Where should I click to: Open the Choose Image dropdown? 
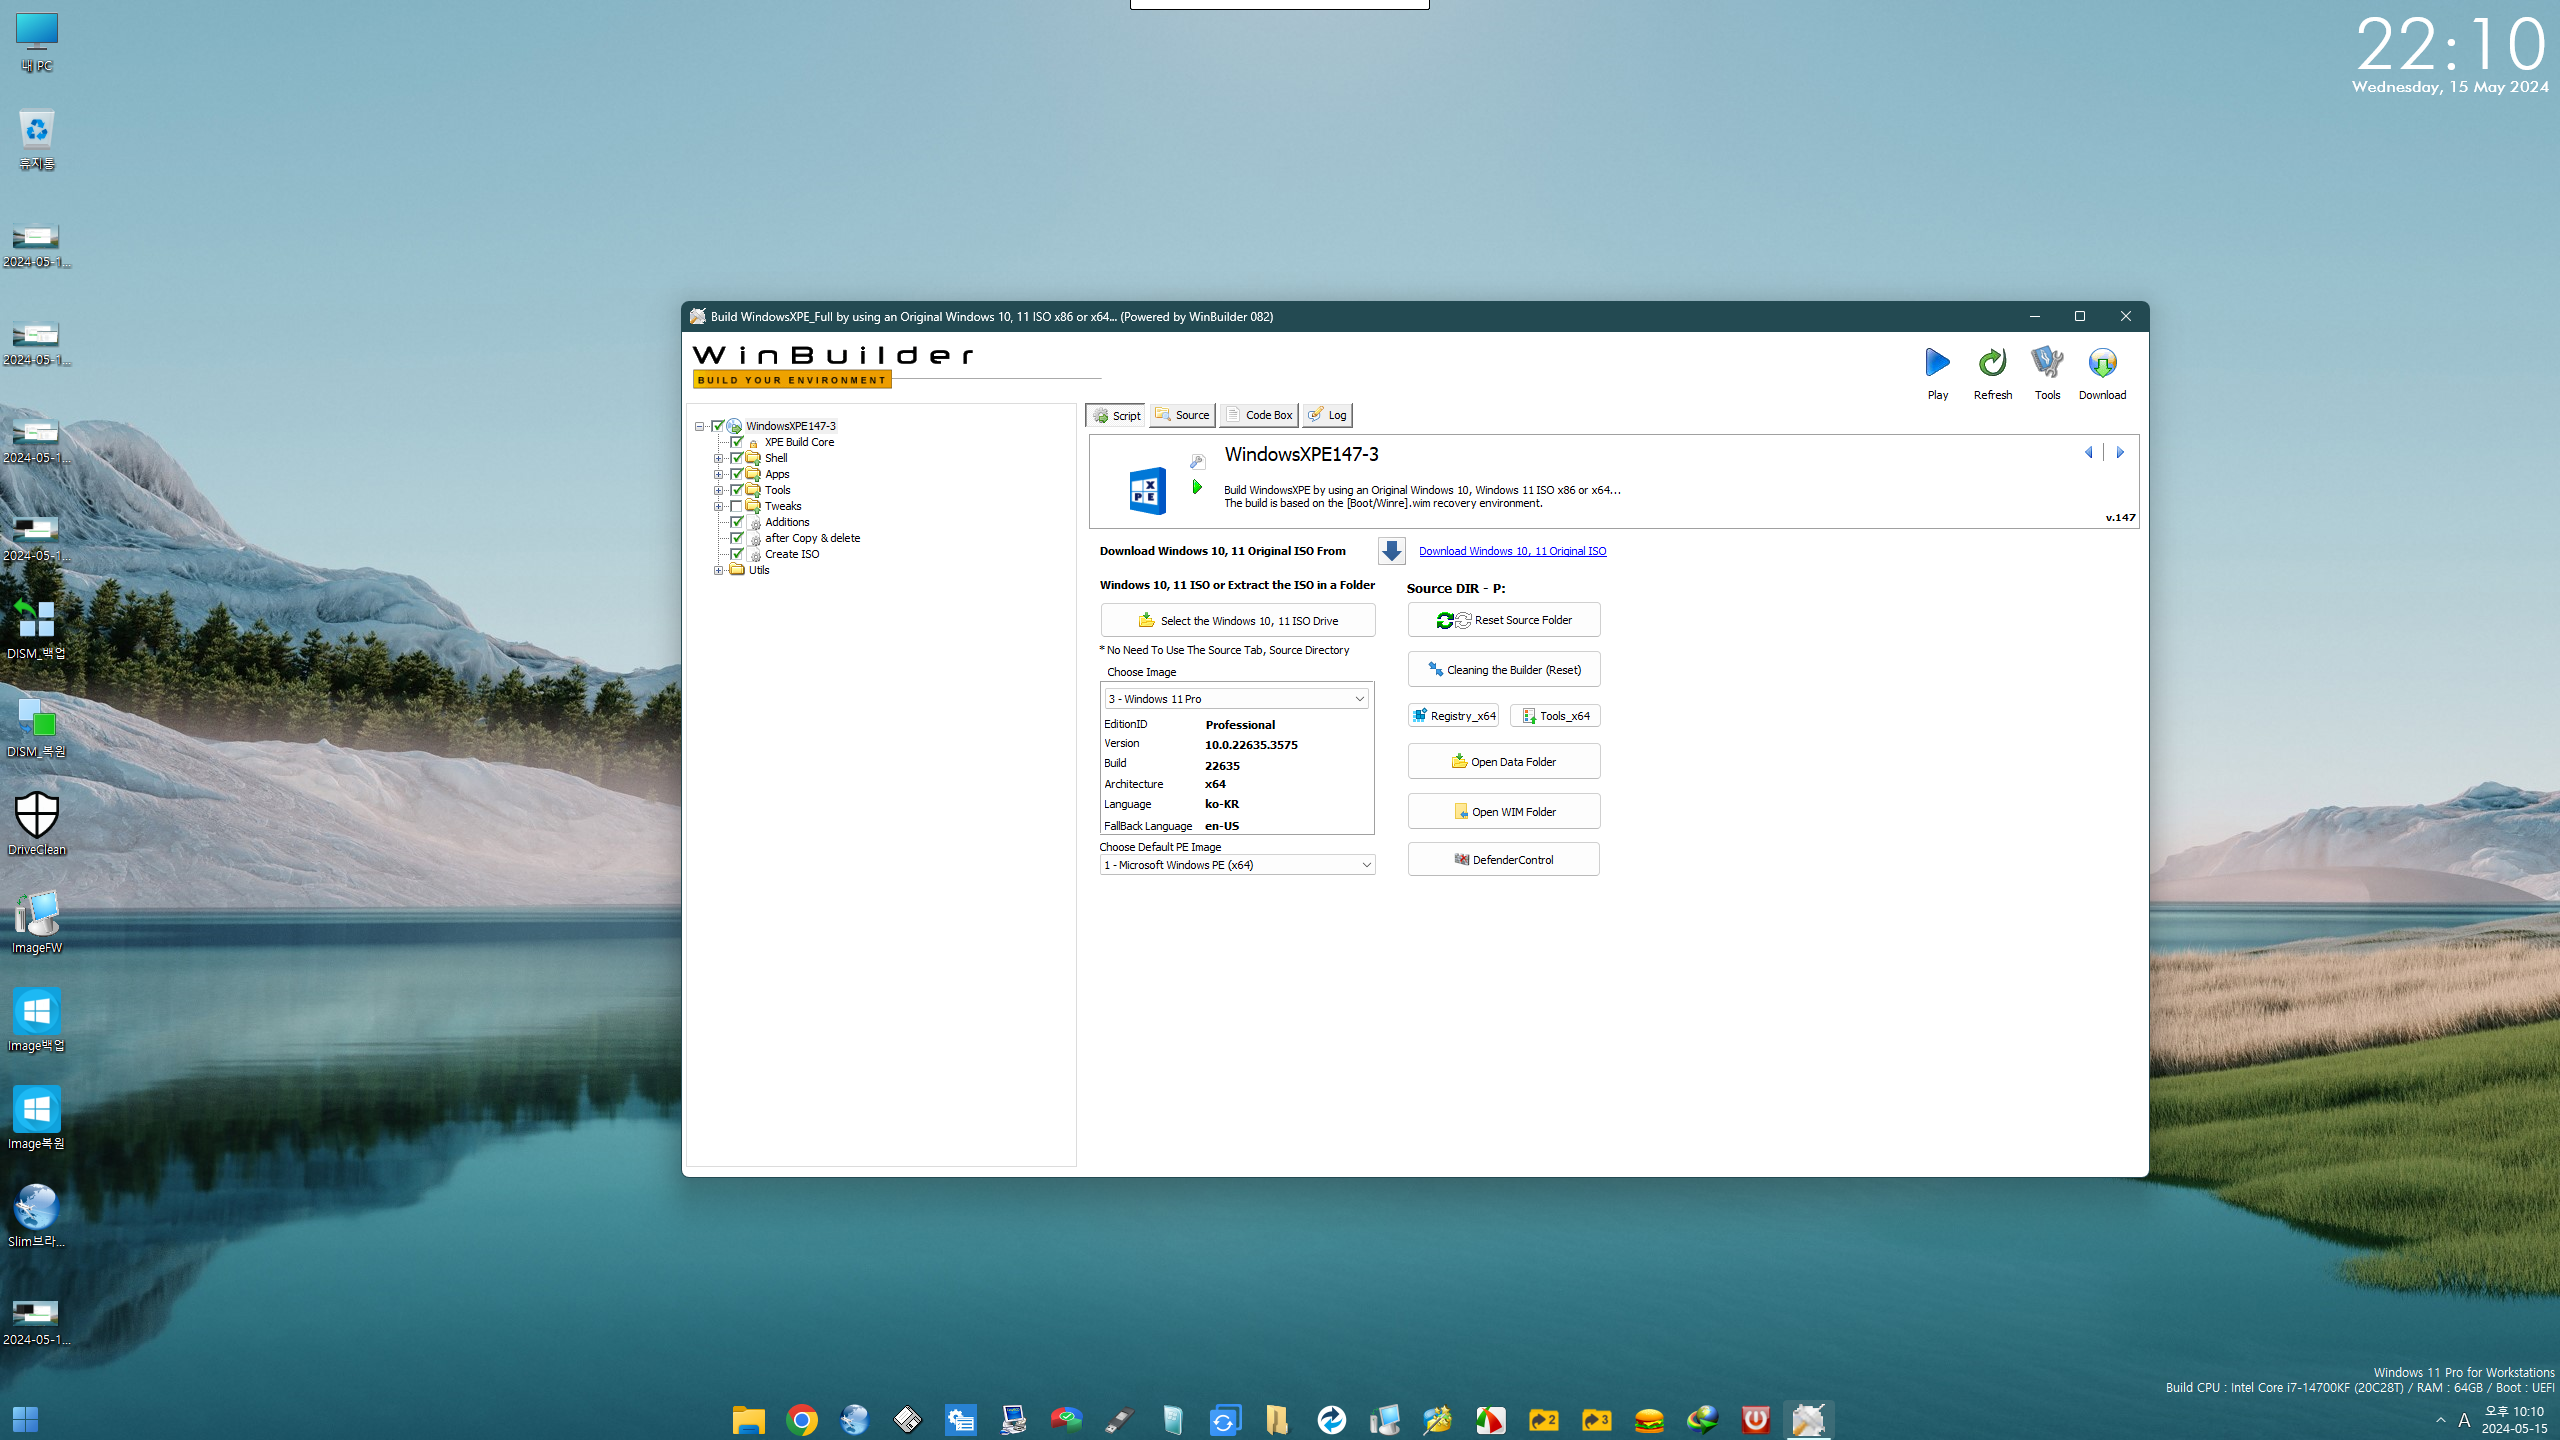(x=1236, y=699)
